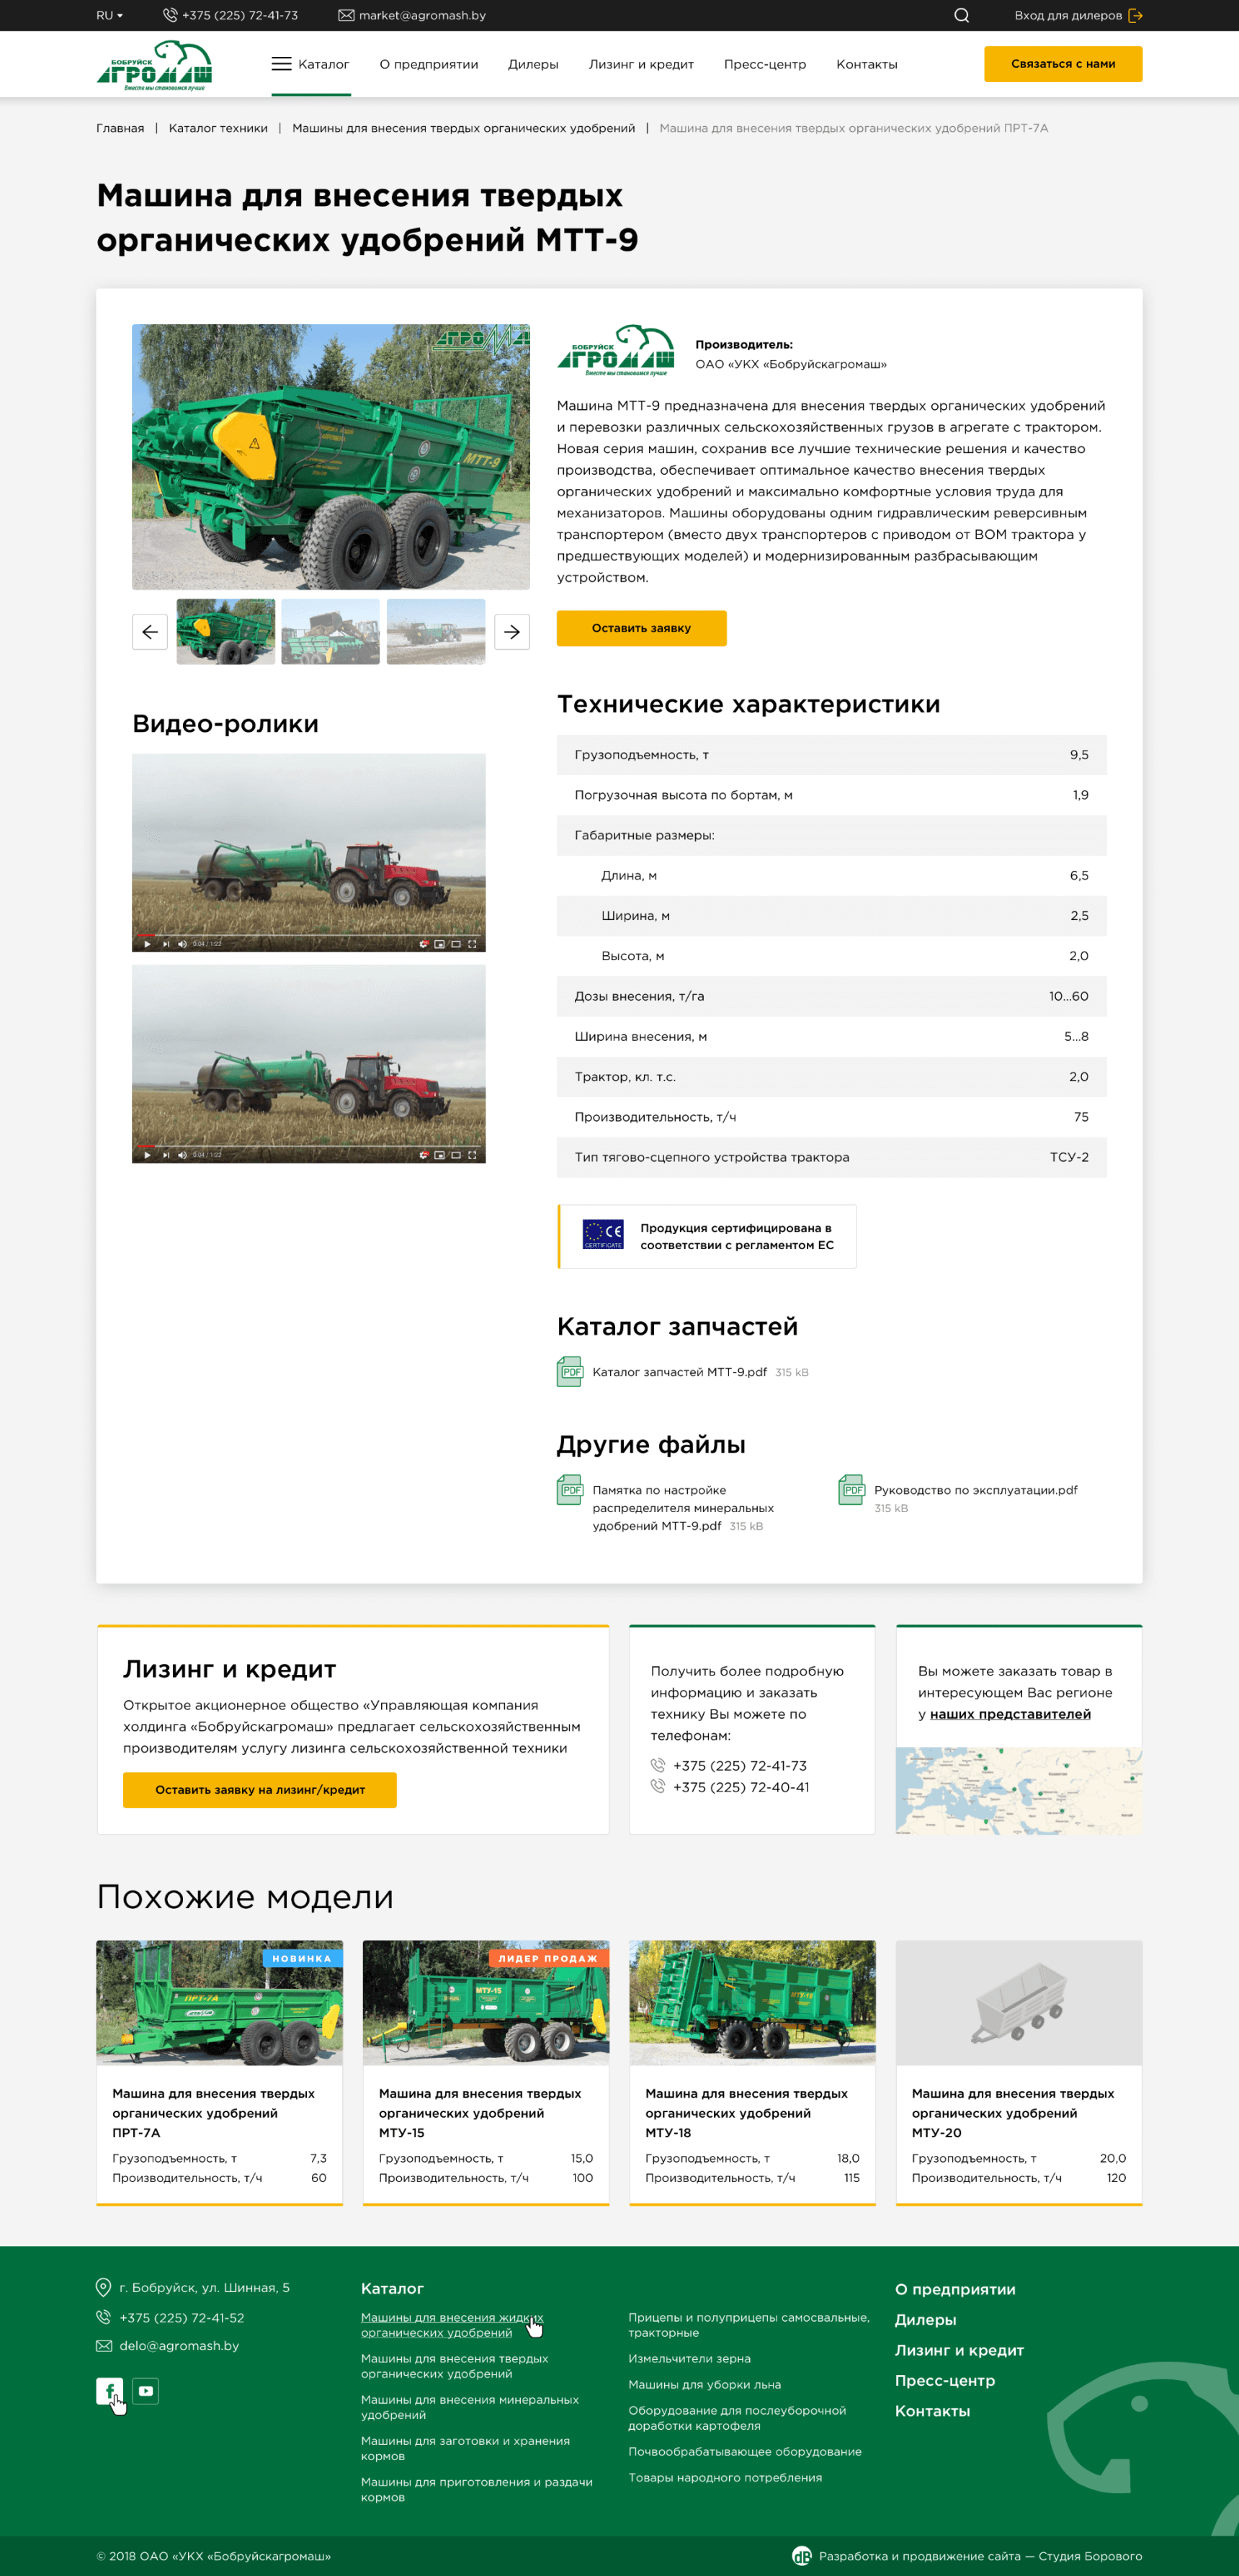This screenshot has width=1239, height=2576.
Task: Open footer link 'Почвообрабатывающее оборудование'
Action: tap(745, 2451)
